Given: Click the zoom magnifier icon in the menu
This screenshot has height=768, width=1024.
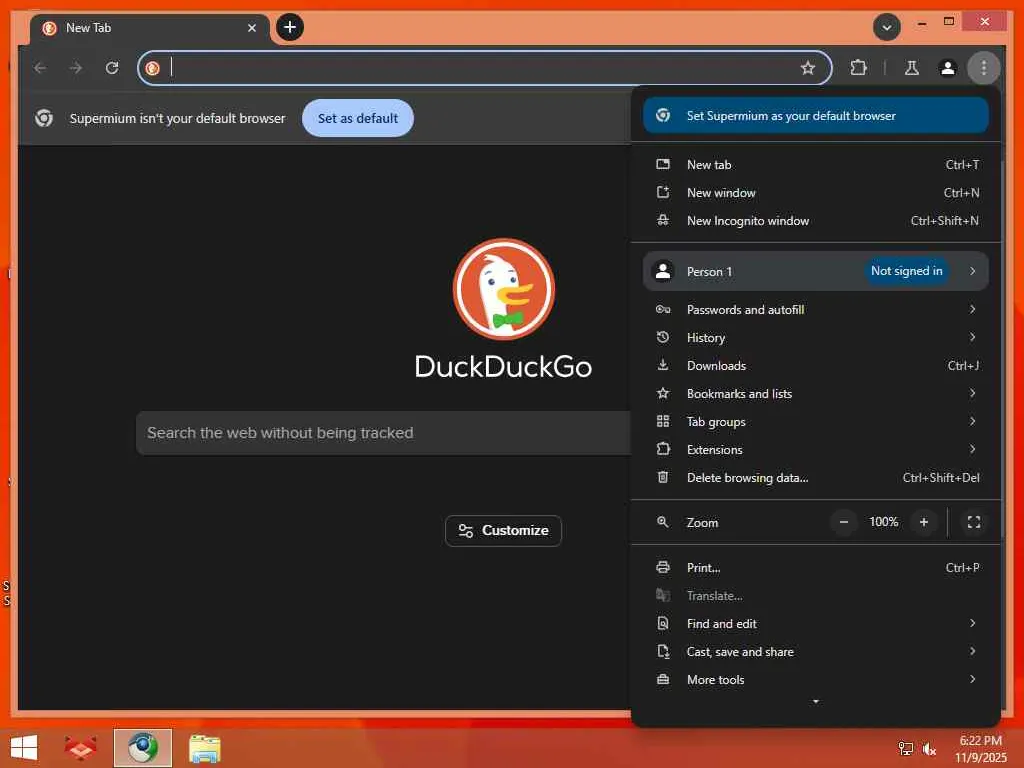Looking at the screenshot, I should point(663,522).
